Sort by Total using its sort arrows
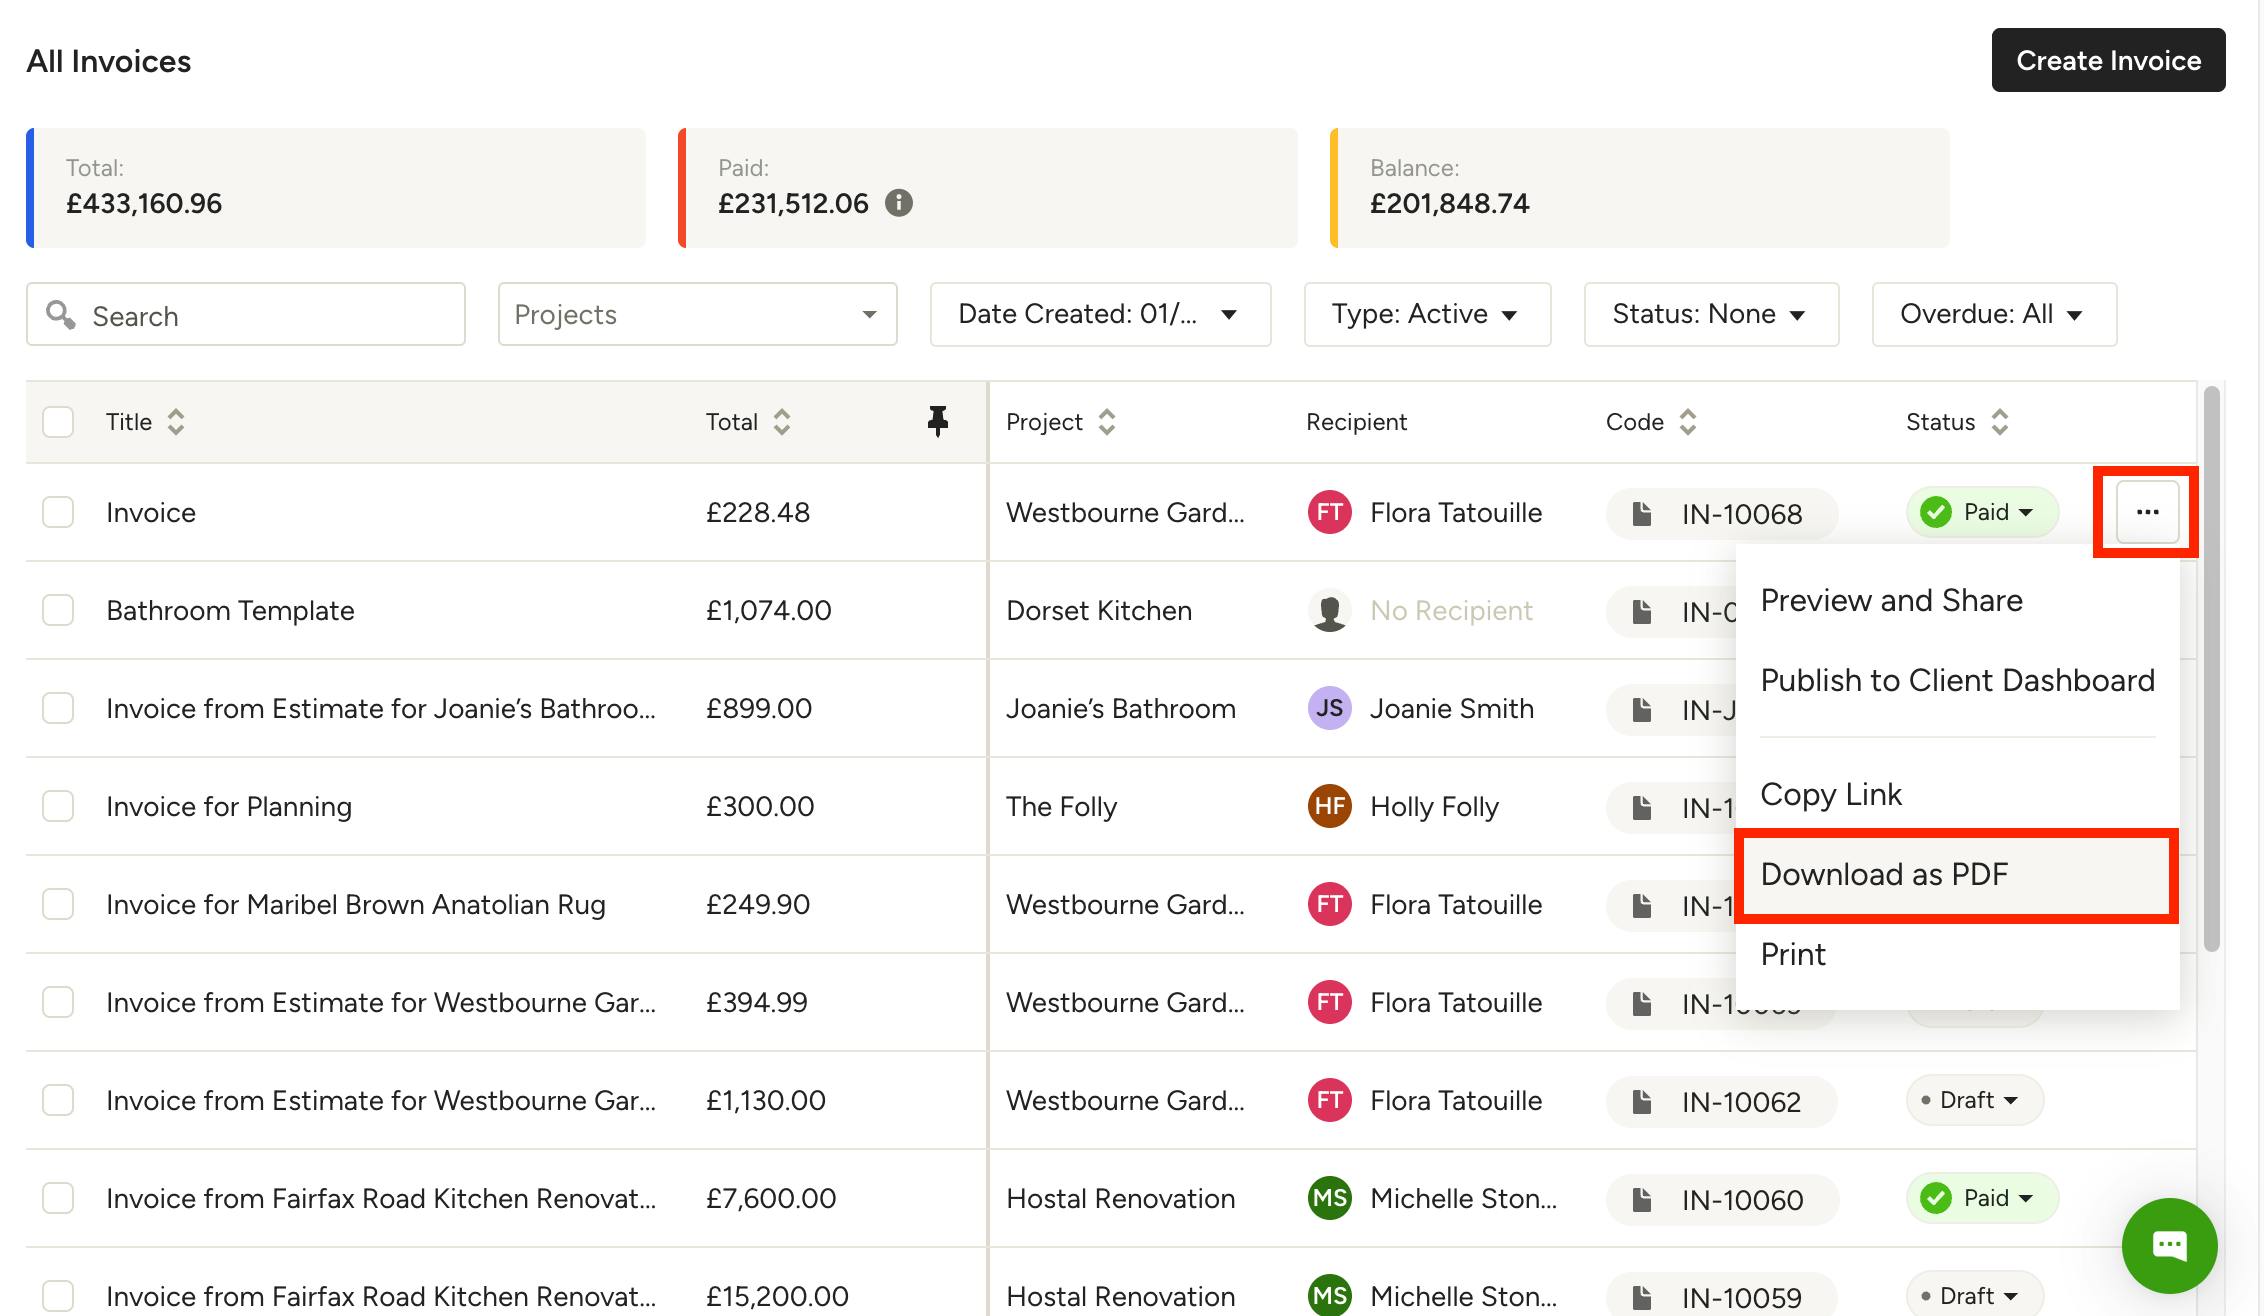2264x1316 pixels. point(782,422)
